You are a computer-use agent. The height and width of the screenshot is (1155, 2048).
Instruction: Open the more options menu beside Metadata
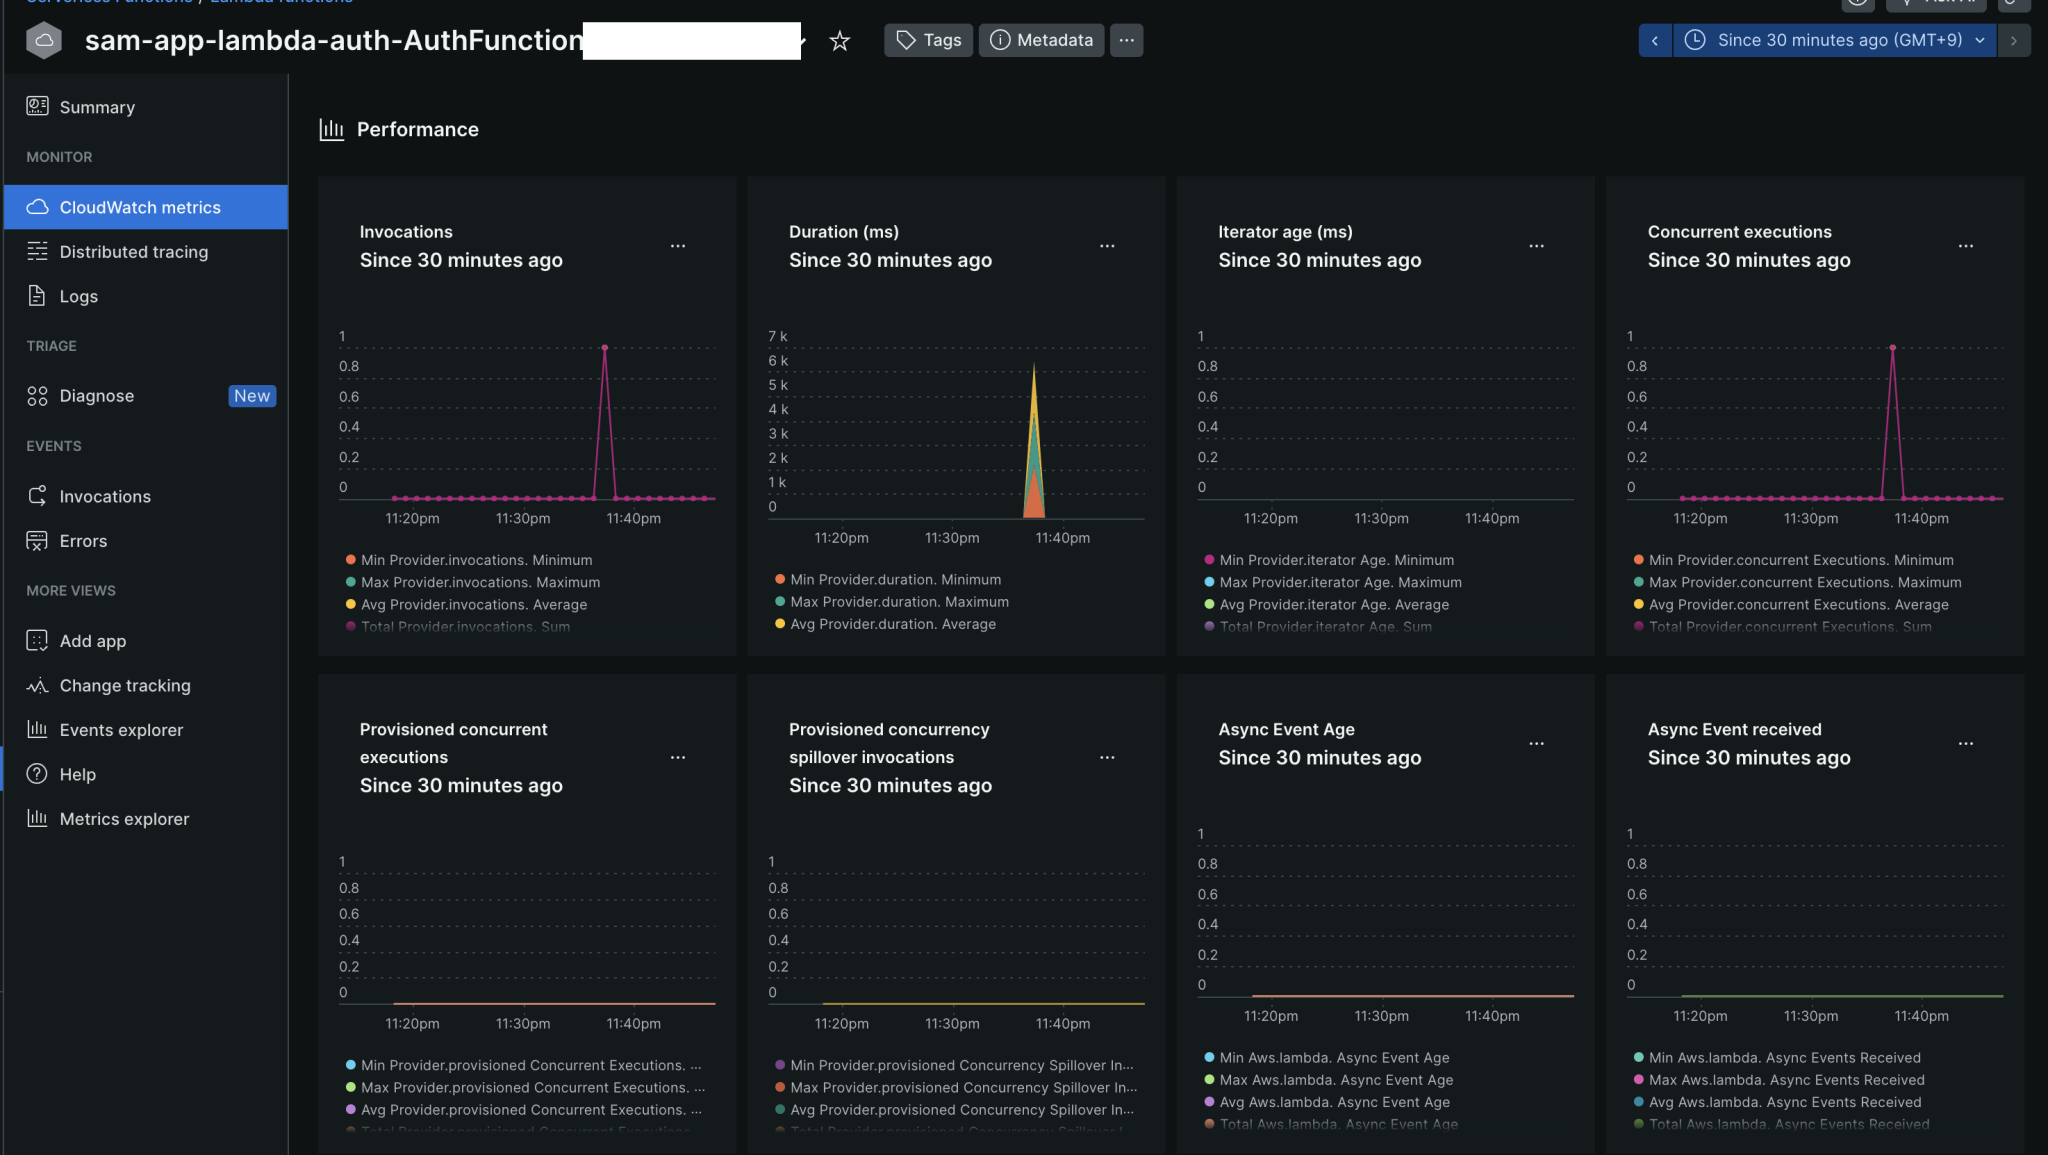(x=1126, y=40)
